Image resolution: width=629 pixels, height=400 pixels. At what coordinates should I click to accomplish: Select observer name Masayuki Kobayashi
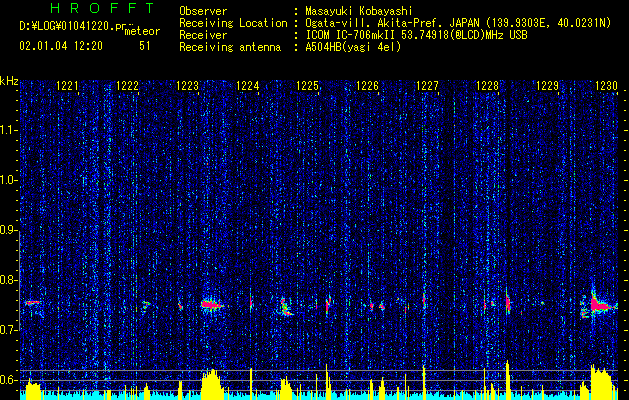tap(359, 11)
